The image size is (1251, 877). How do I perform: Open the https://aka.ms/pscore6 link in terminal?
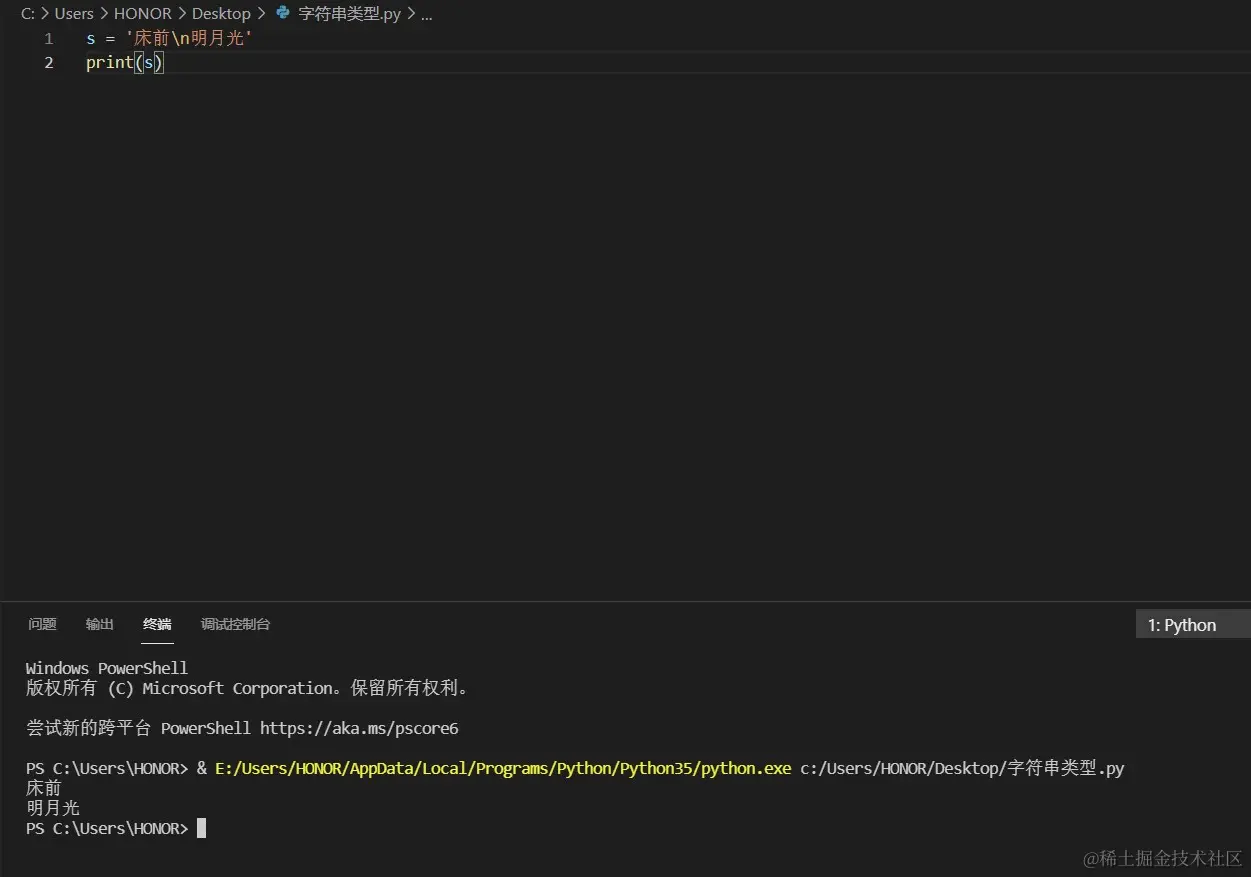(x=359, y=728)
